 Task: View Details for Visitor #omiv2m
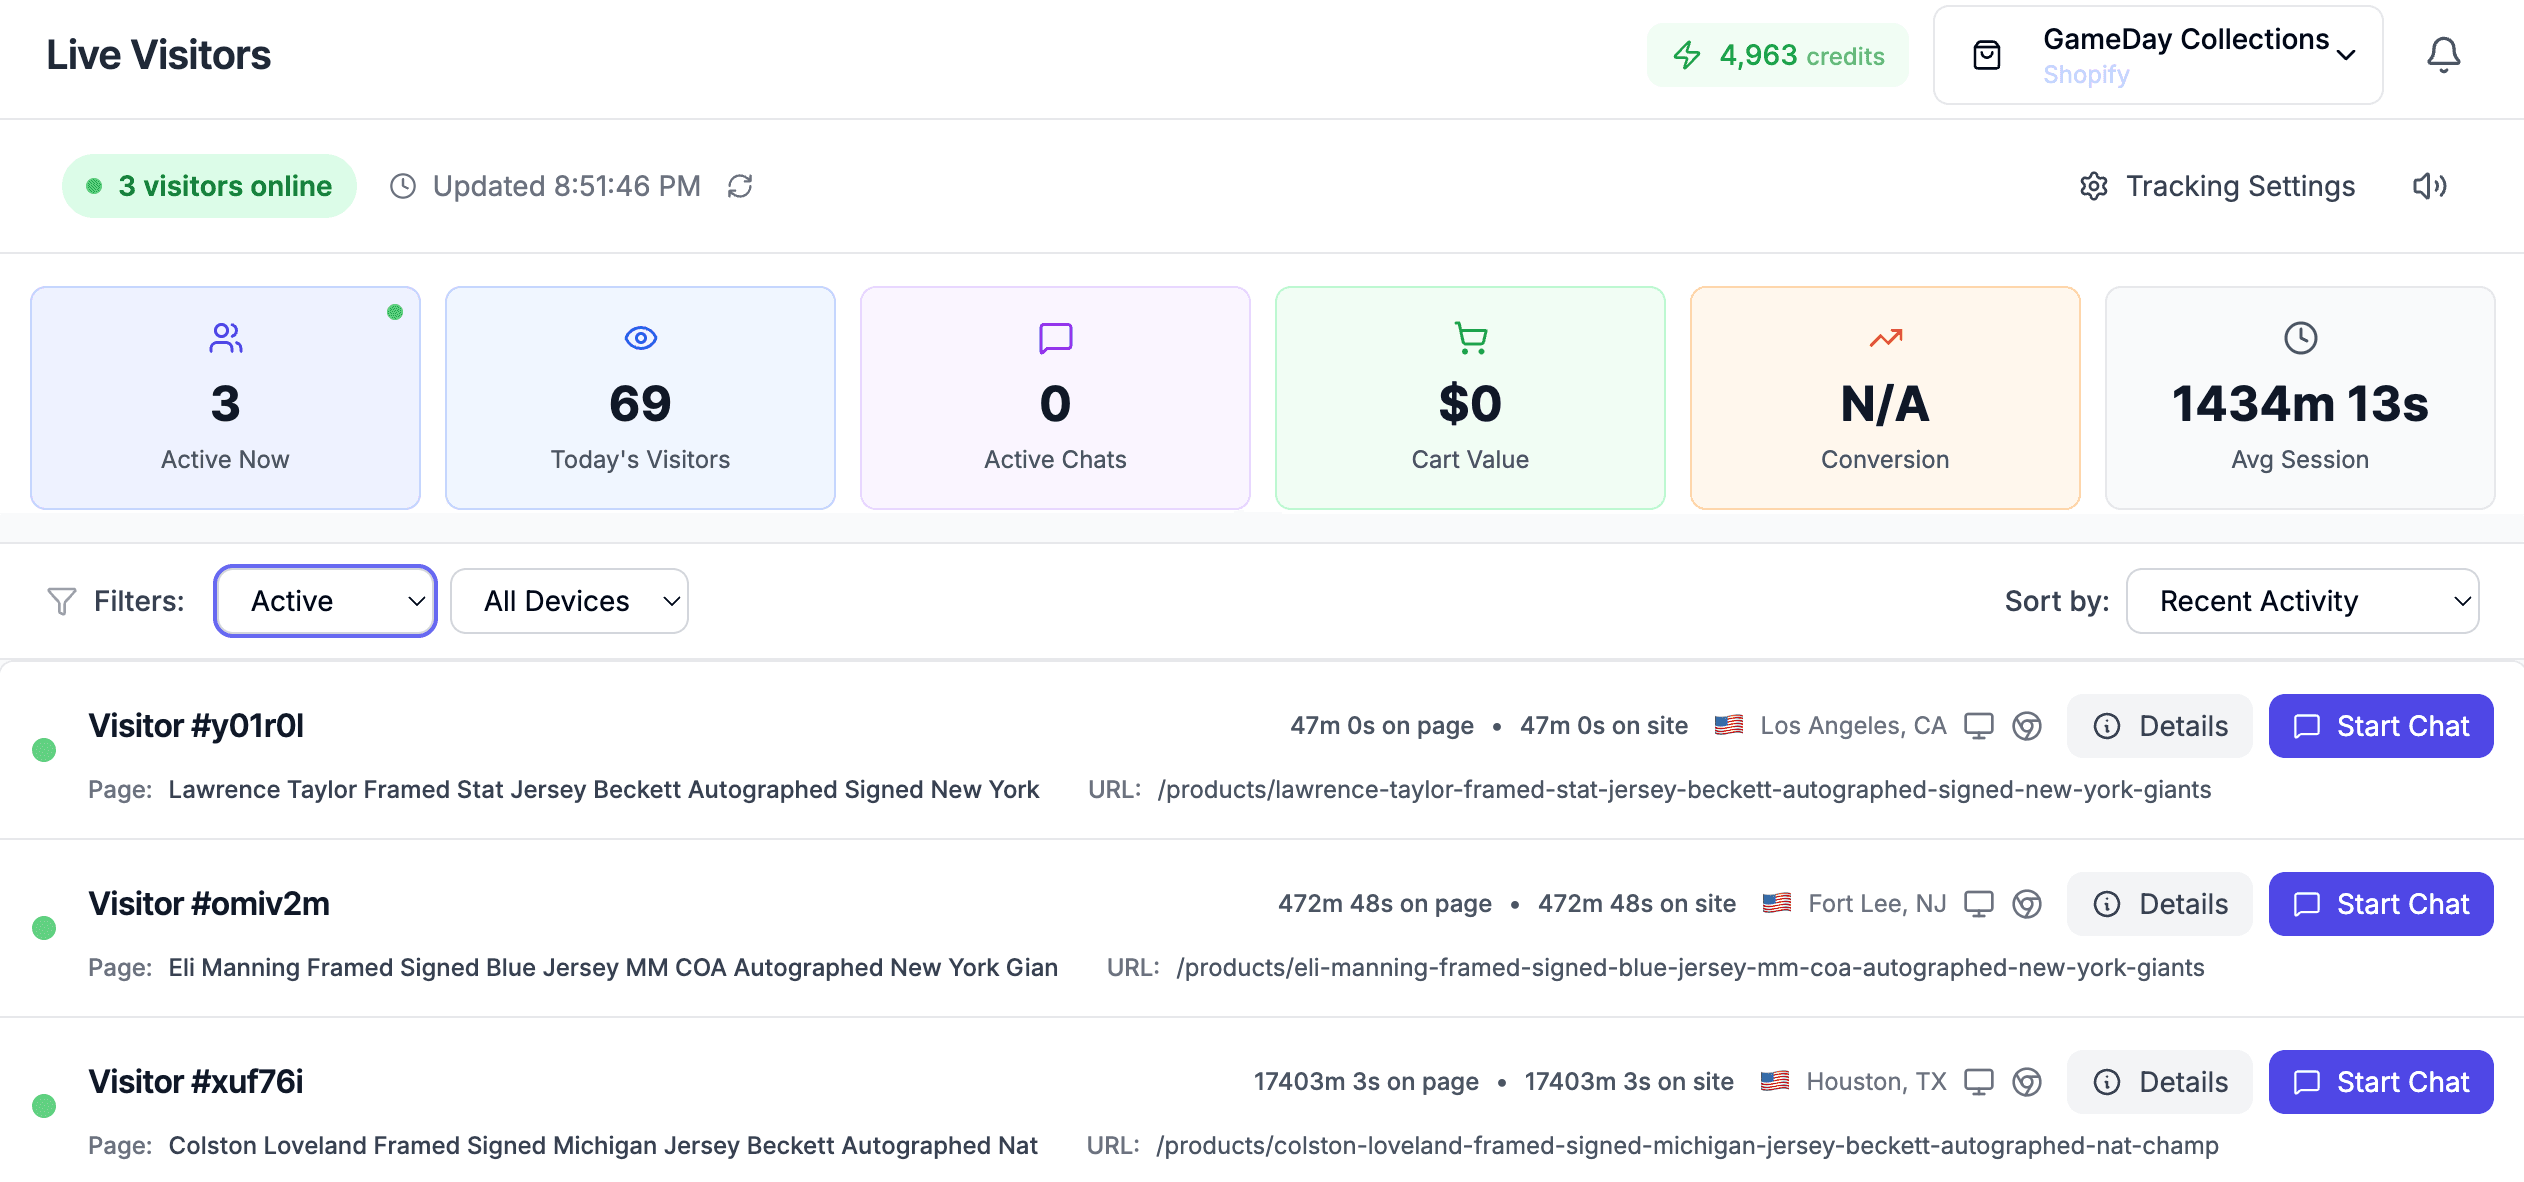(2160, 904)
